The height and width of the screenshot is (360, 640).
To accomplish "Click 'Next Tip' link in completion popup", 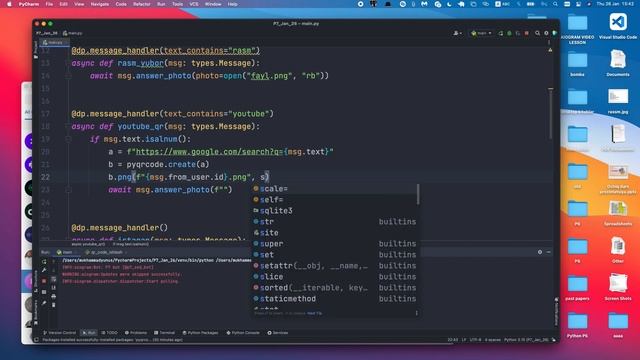I will tap(314, 313).
